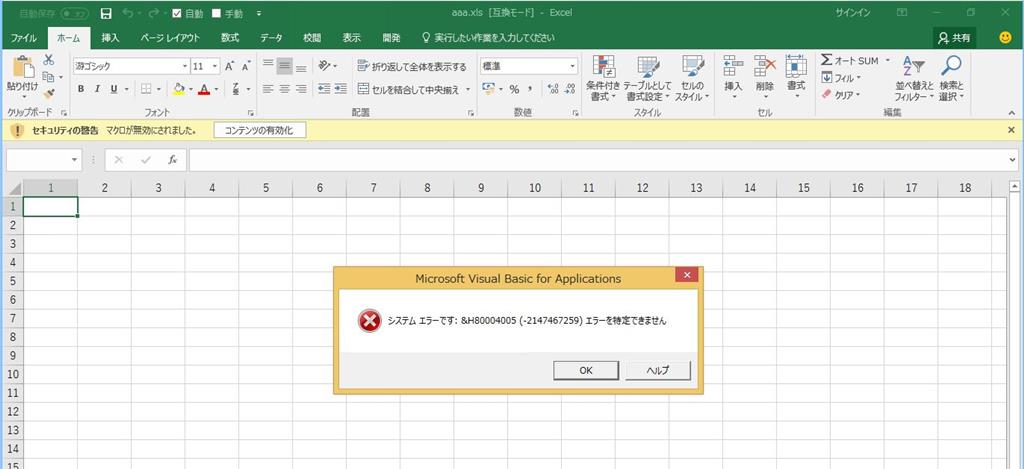Open the Clear (クリア) dropdown
Viewport: 1024px width, 469px height.
pos(841,95)
